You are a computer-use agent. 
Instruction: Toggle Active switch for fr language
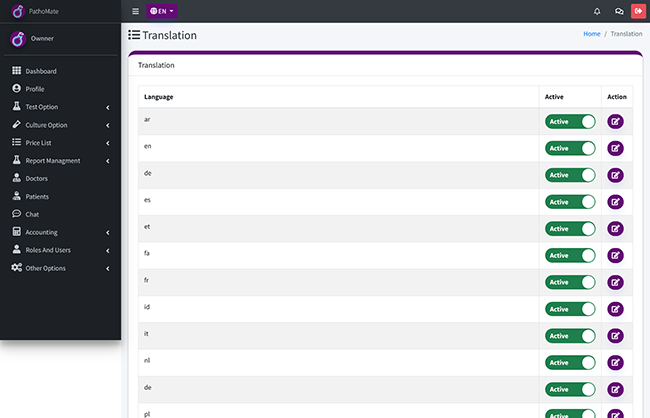tap(570, 282)
